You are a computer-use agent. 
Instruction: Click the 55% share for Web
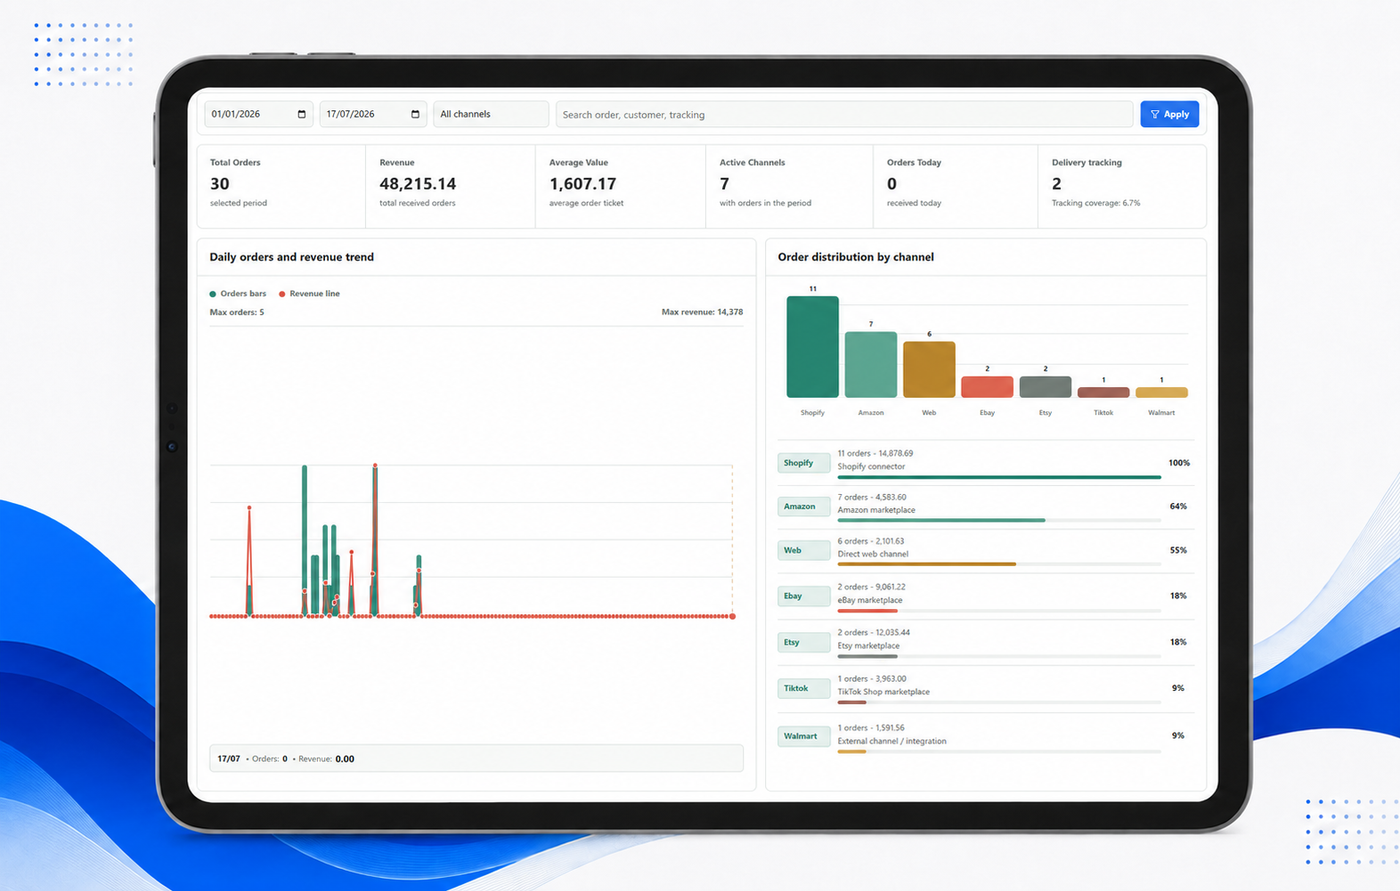pyautogui.click(x=1178, y=550)
